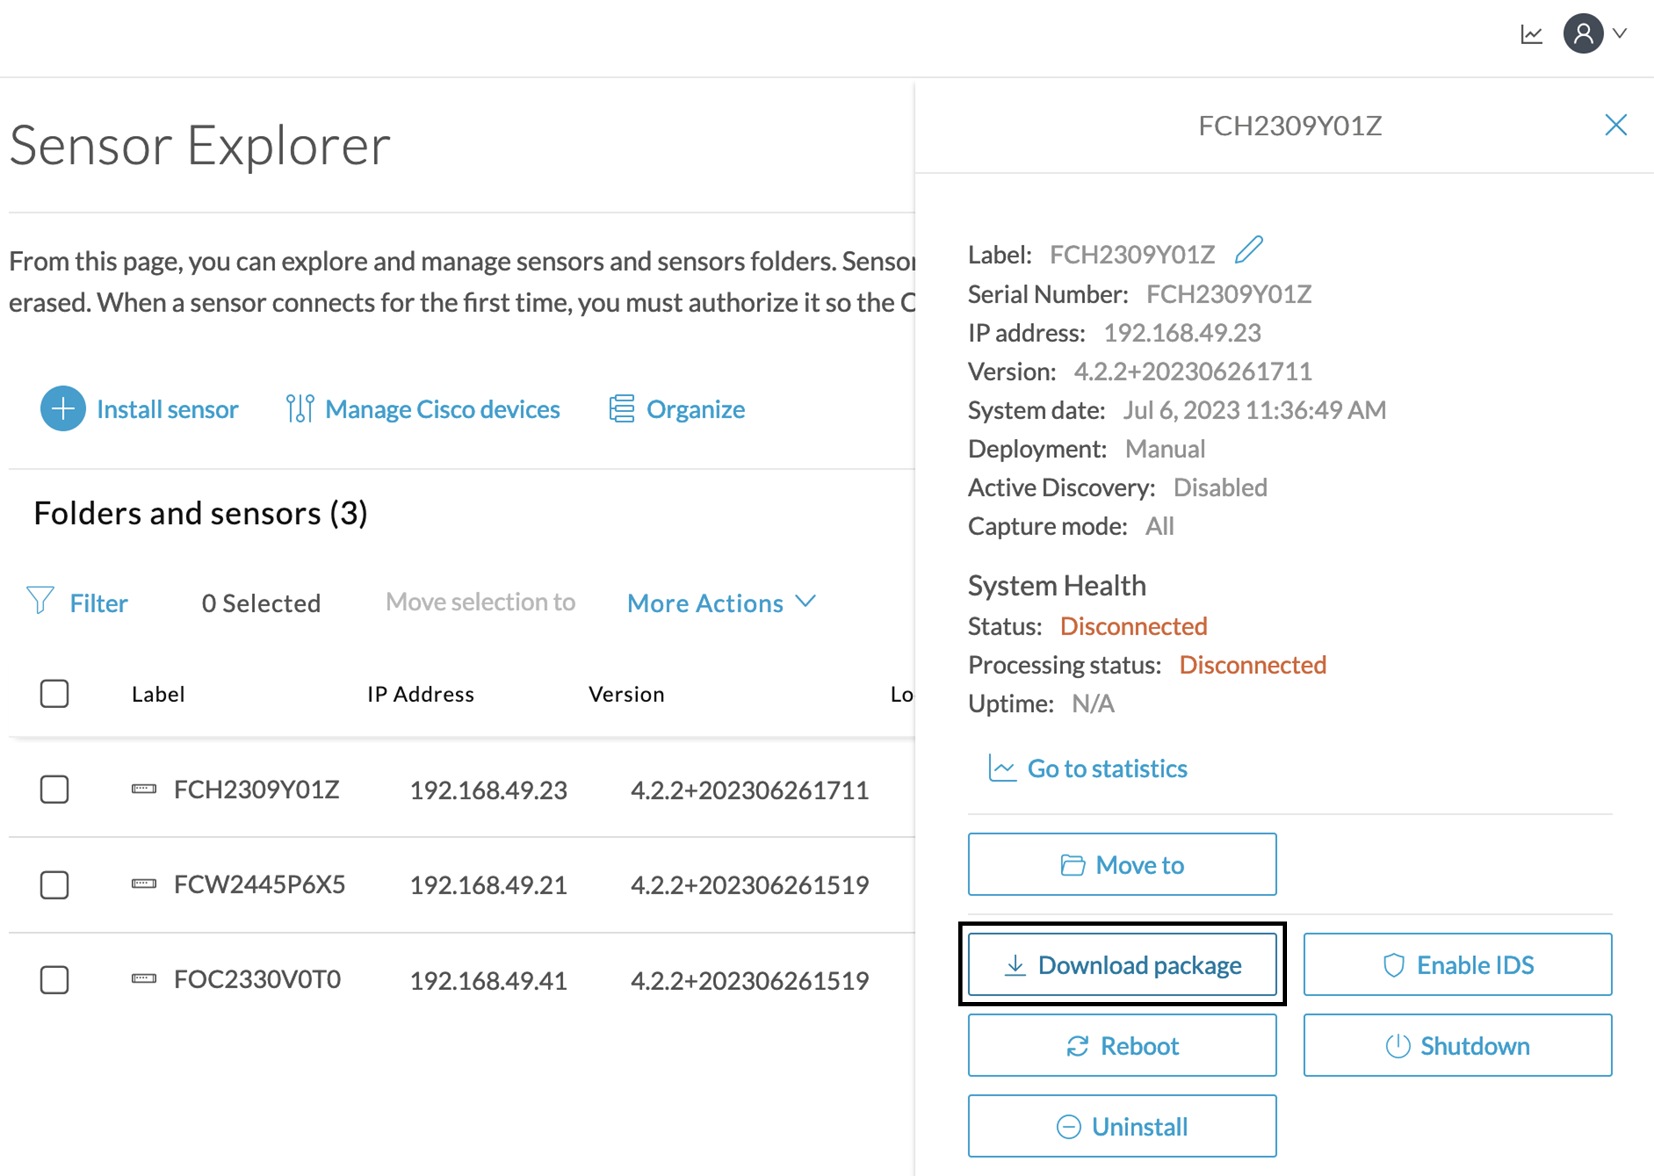Sort by the IP Address column header
1654x1176 pixels.
click(x=420, y=694)
